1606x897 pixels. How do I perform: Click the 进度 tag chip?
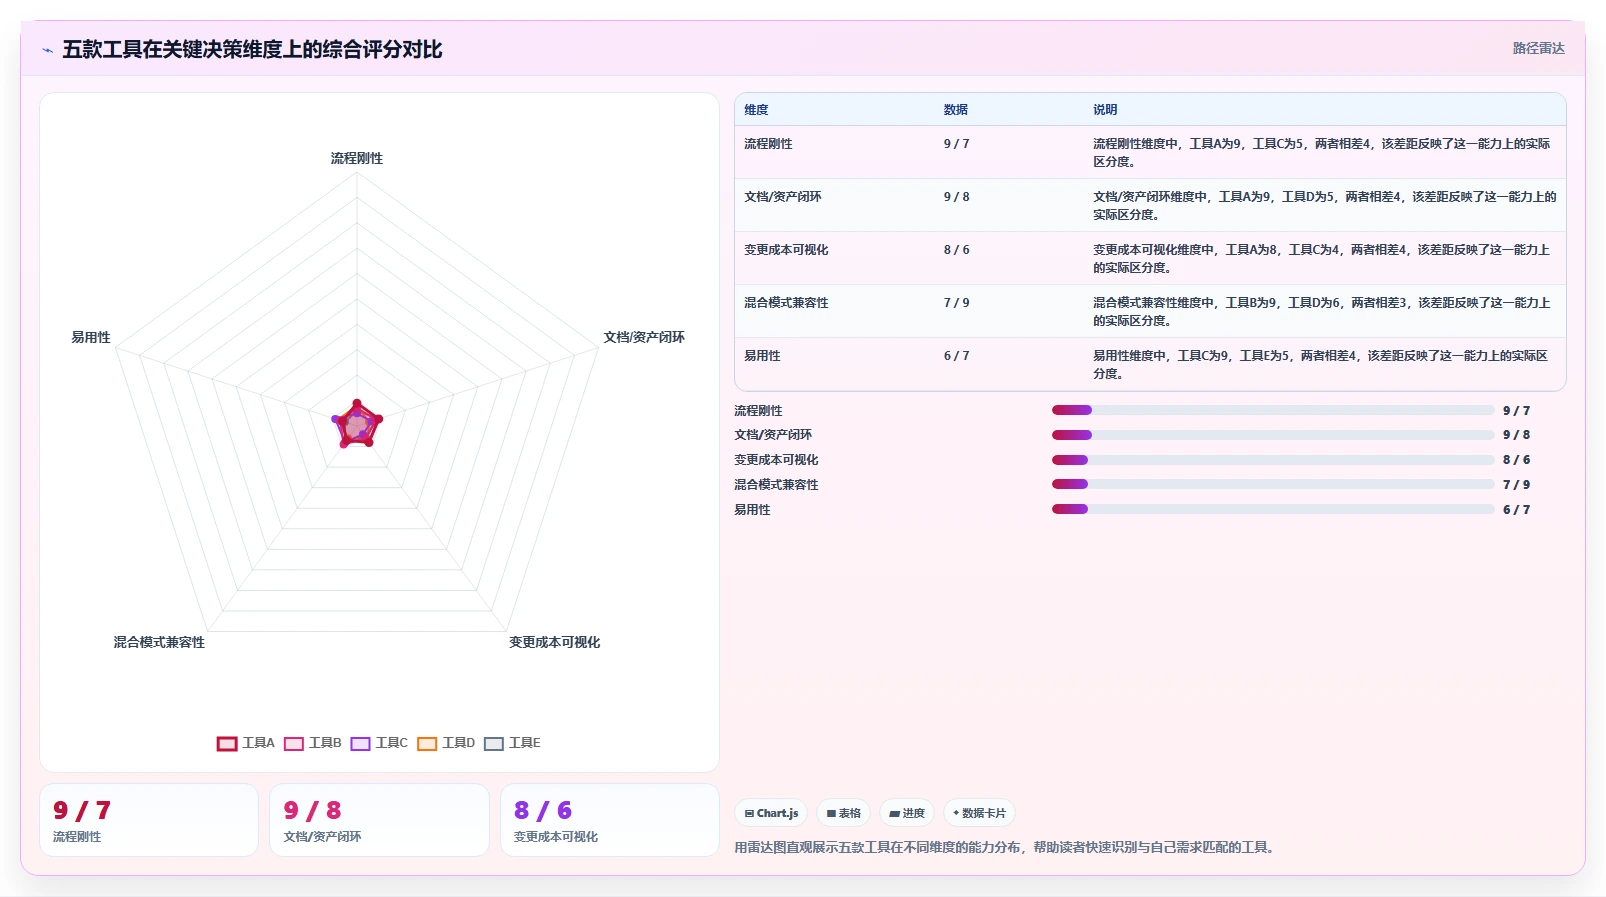pos(907,813)
